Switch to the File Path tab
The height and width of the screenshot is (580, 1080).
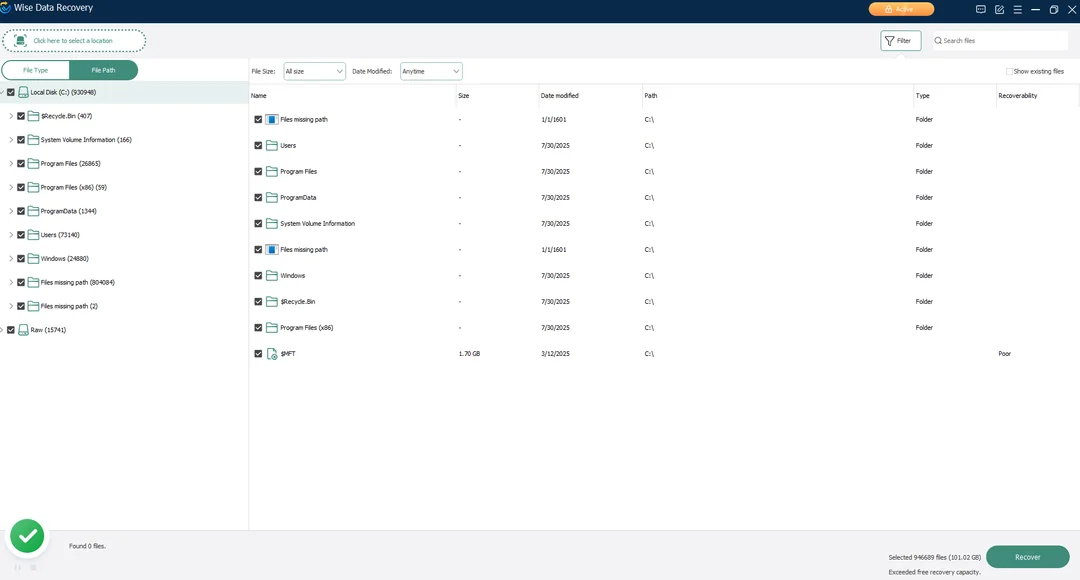pyautogui.click(x=103, y=70)
